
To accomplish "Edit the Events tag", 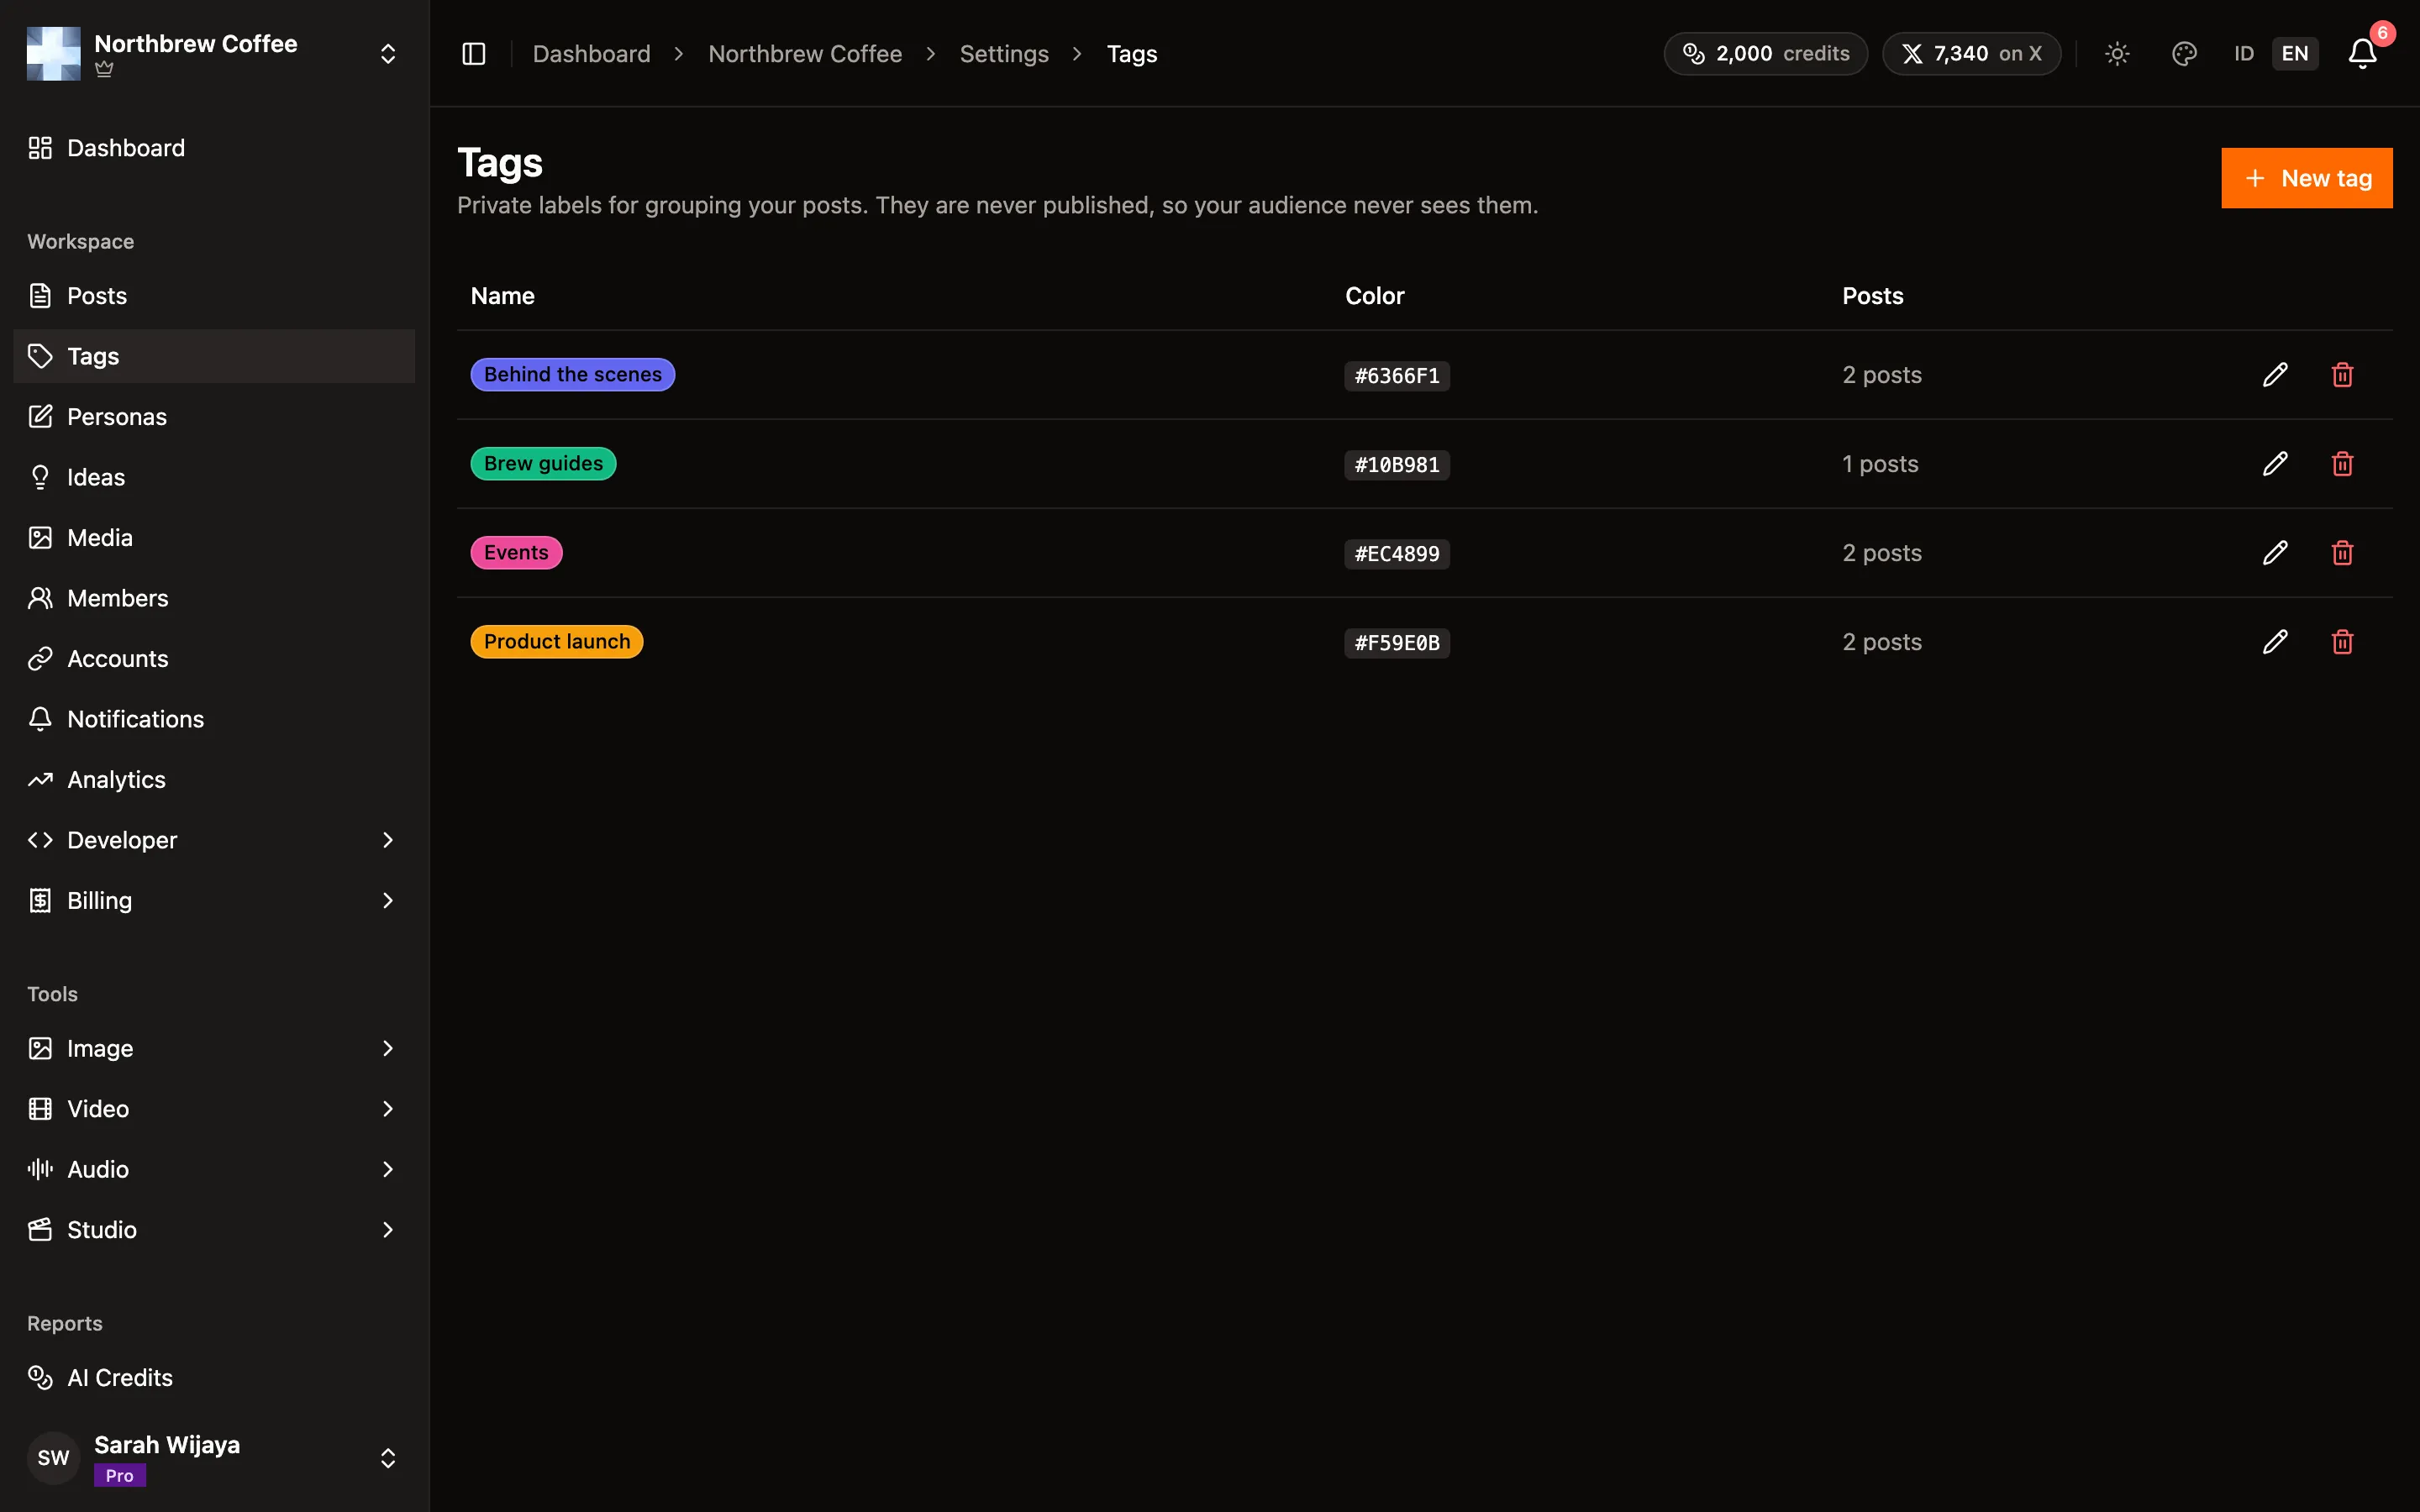I will pyautogui.click(x=2275, y=553).
